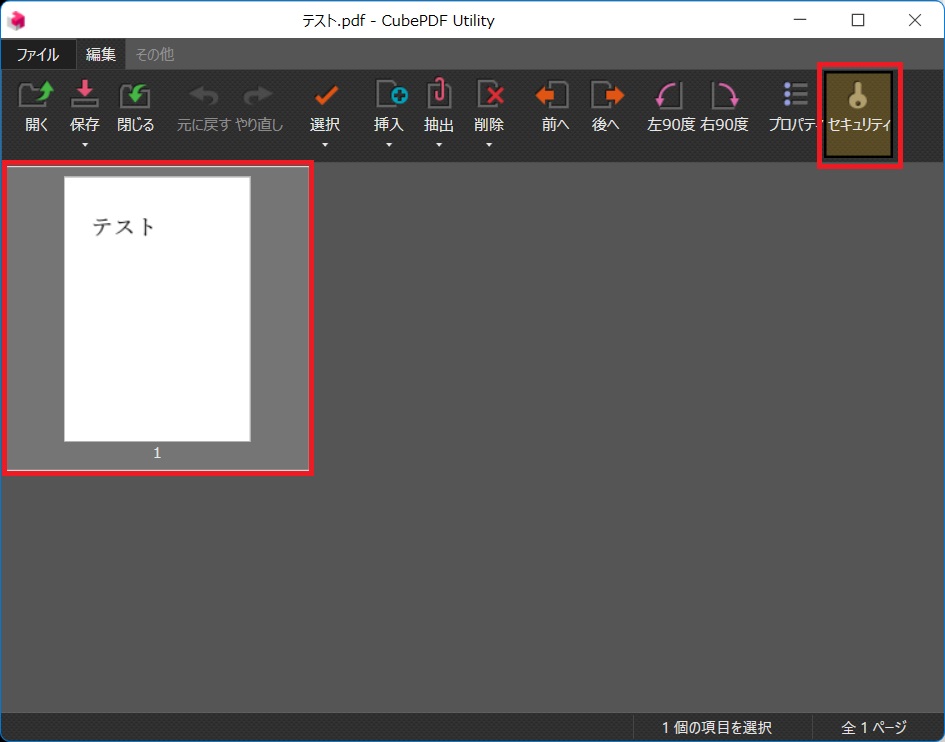Click status text 1 個の項目を選択
Viewport: 945px width, 742px height.
click(717, 728)
